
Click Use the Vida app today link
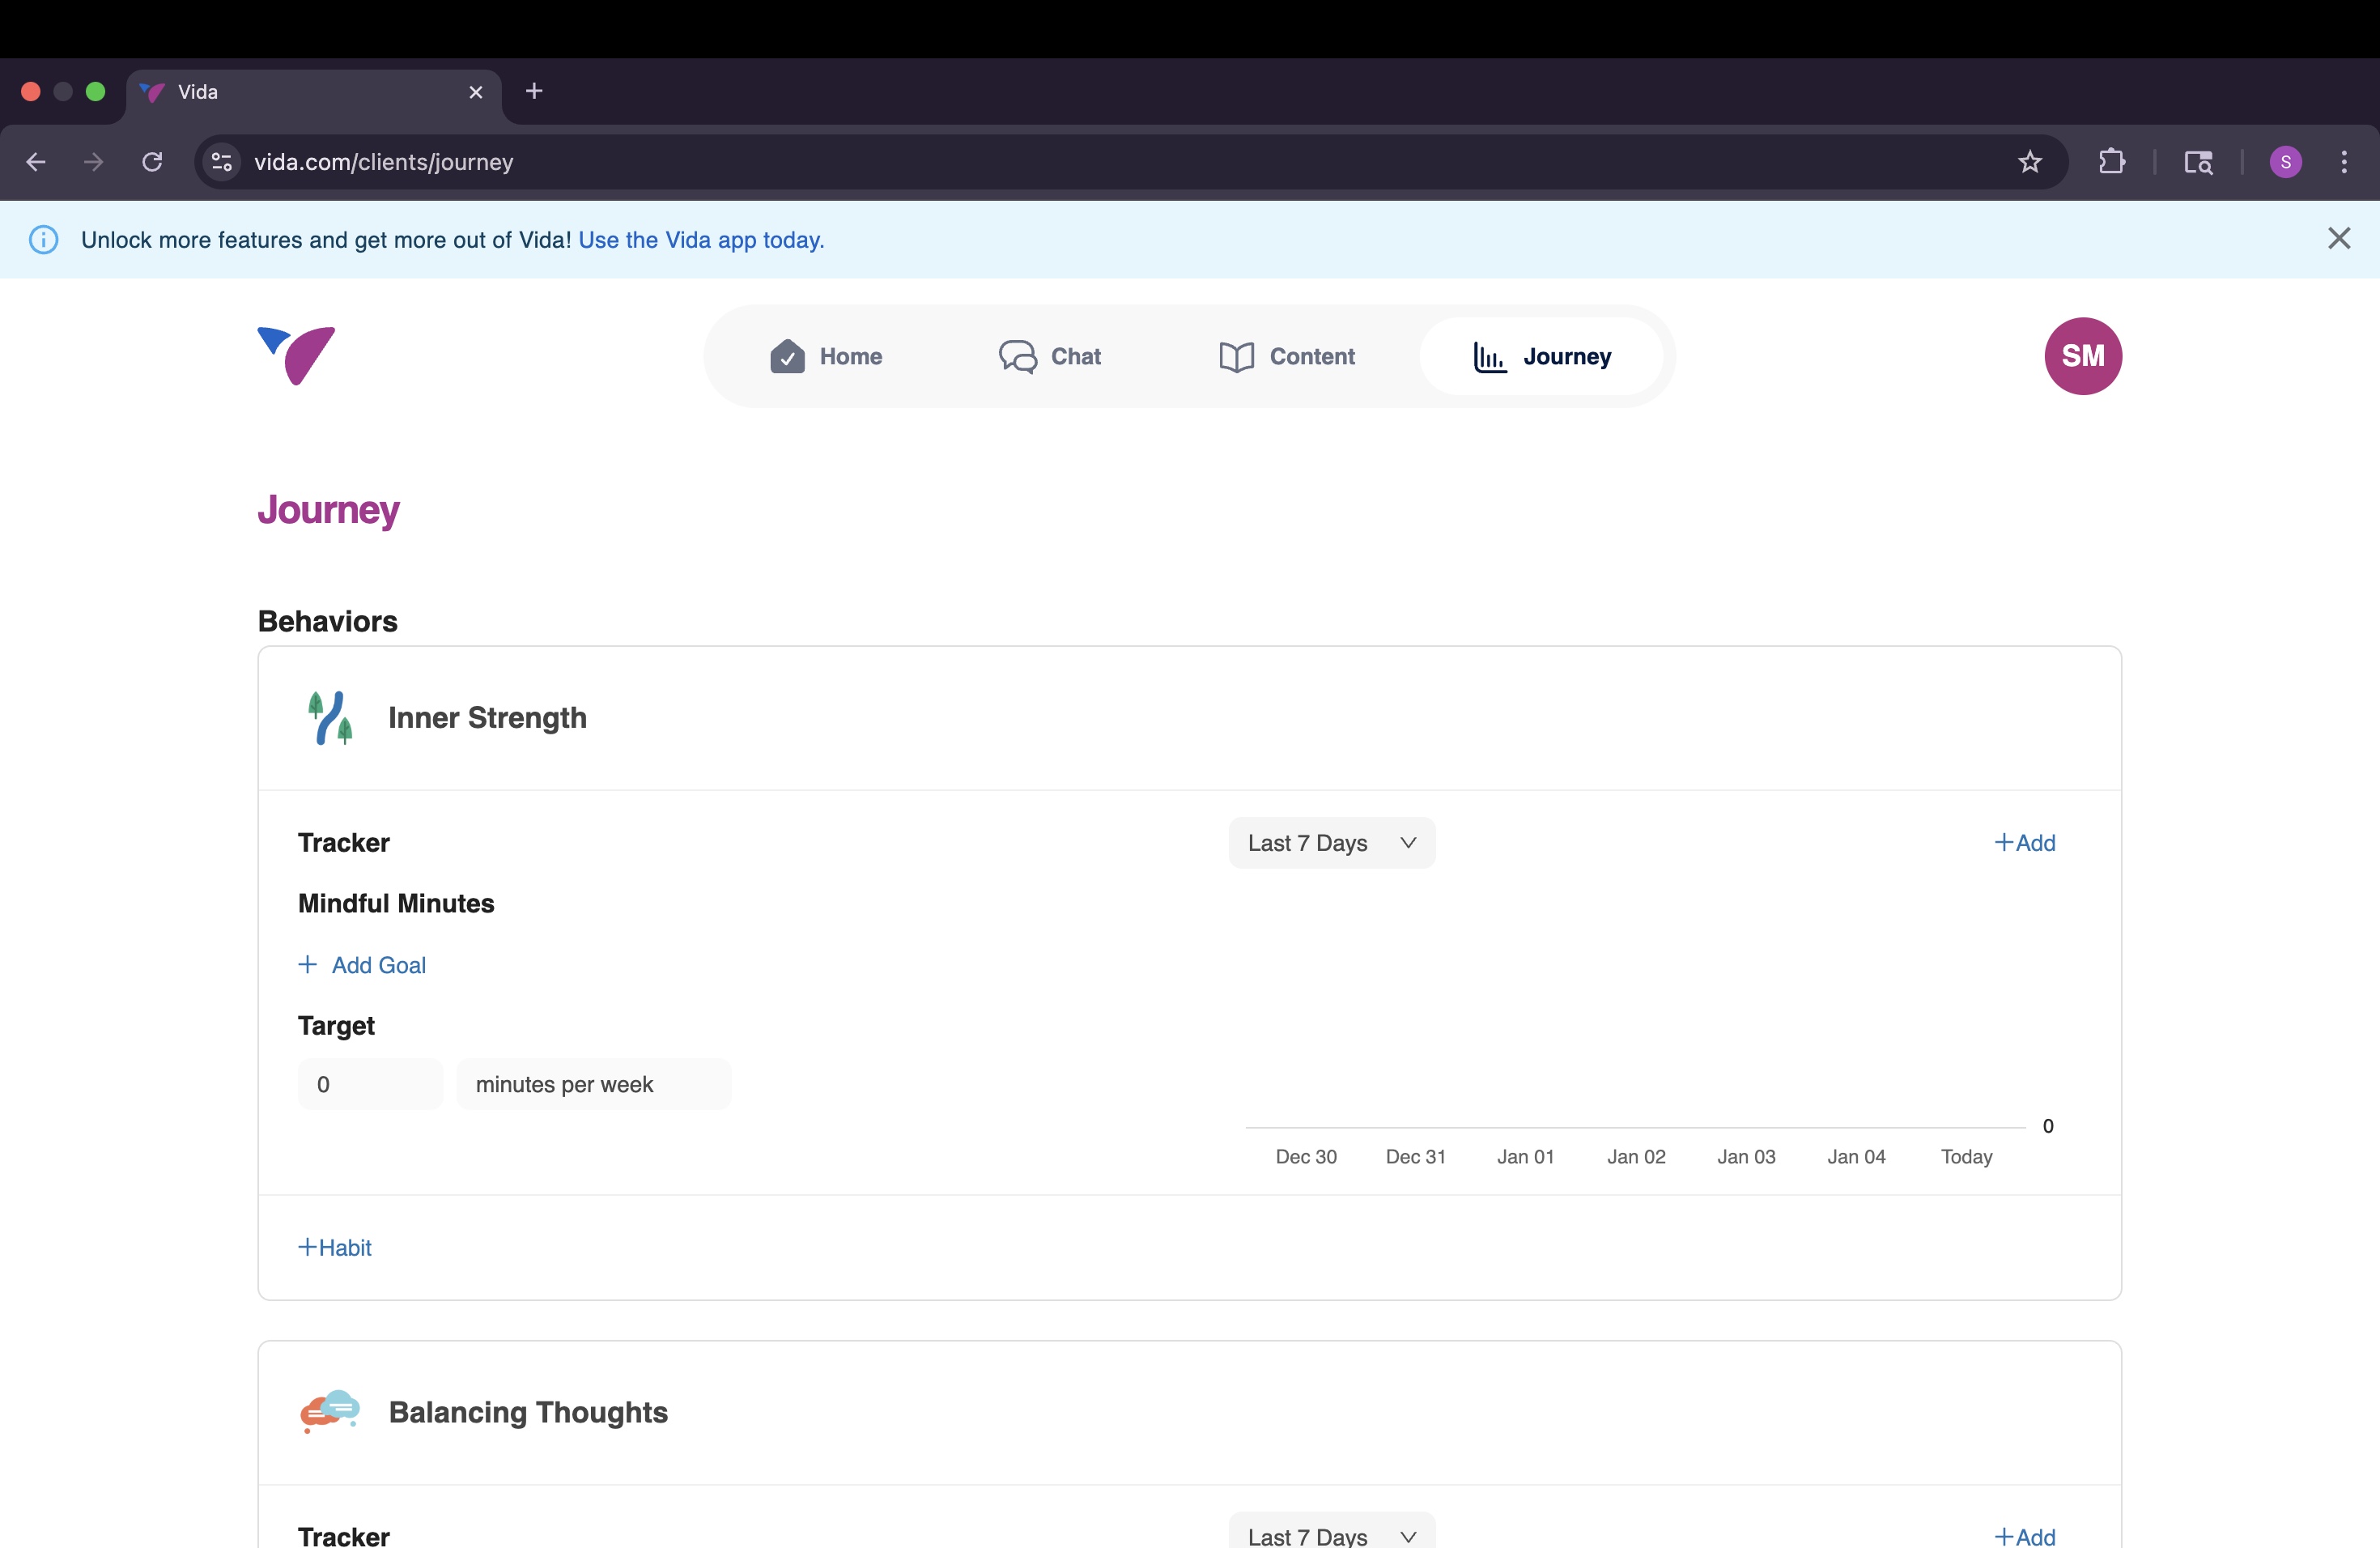click(x=701, y=240)
